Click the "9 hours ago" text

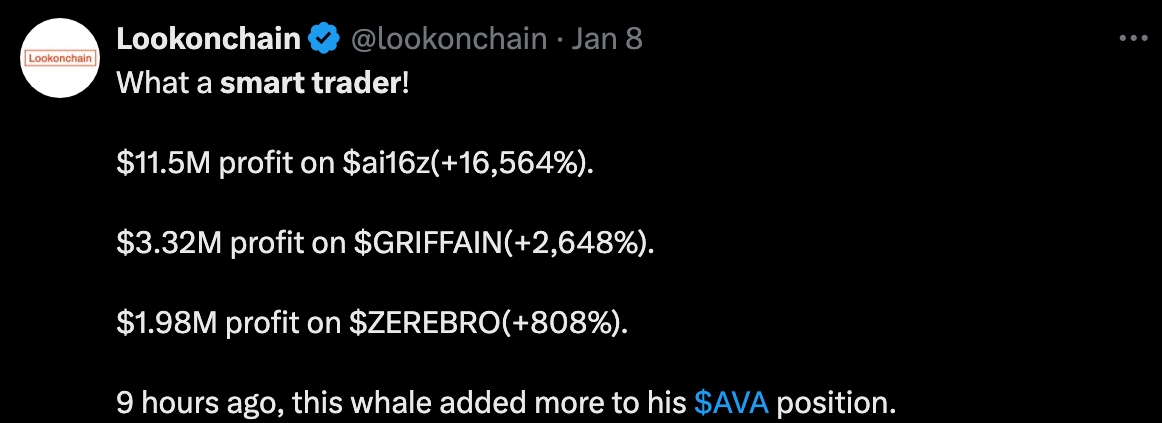coord(187,404)
